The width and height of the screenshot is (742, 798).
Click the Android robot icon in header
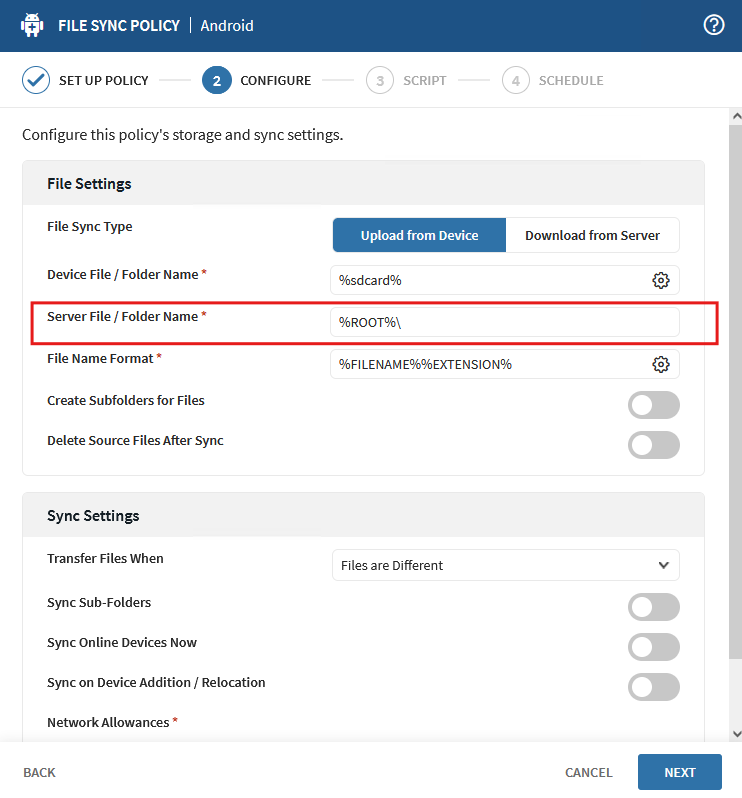(x=31, y=25)
